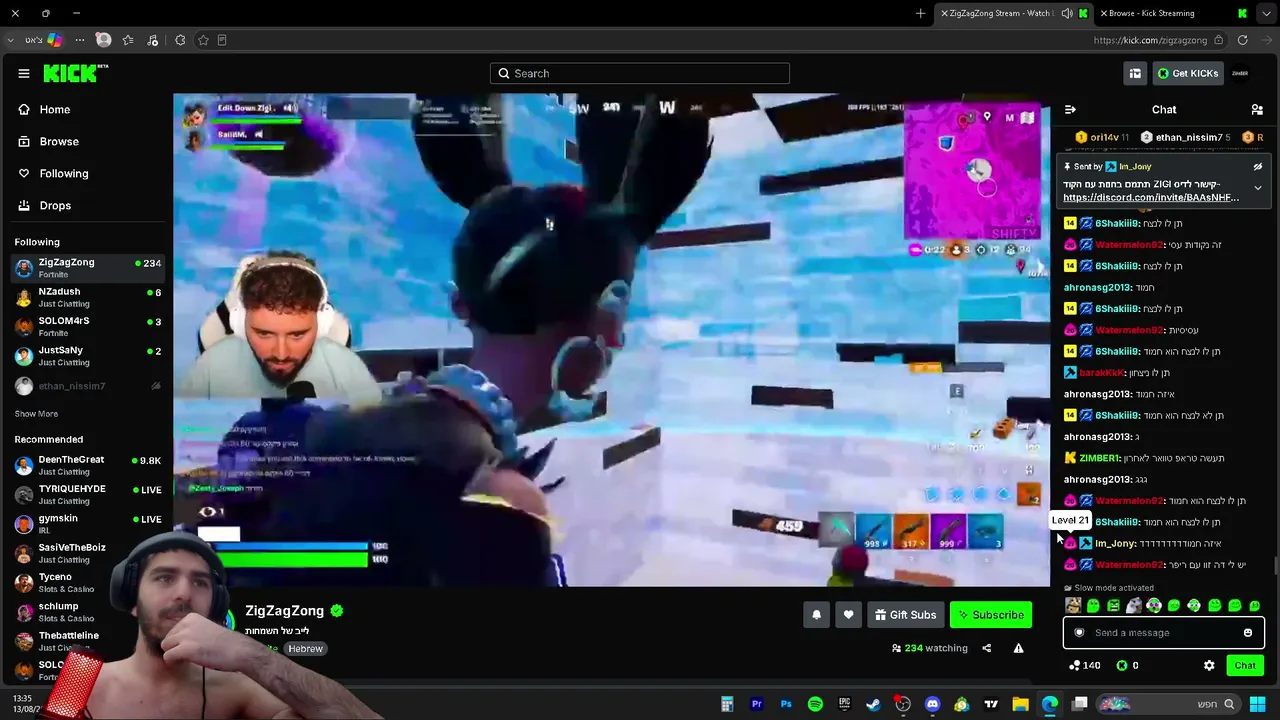1280x720 pixels.
Task: Click the channel points balance 140
Action: coord(1084,666)
